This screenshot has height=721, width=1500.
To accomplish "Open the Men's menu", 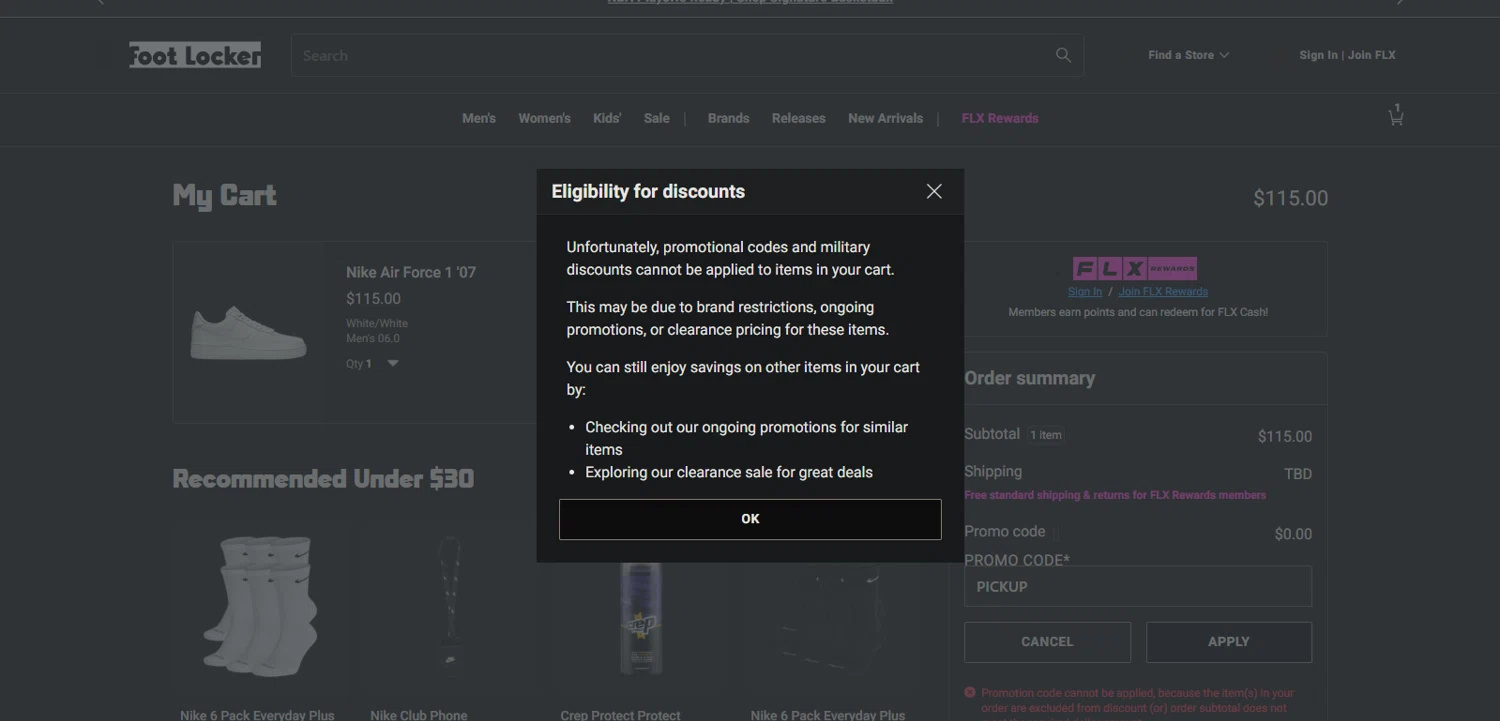I will tap(478, 118).
